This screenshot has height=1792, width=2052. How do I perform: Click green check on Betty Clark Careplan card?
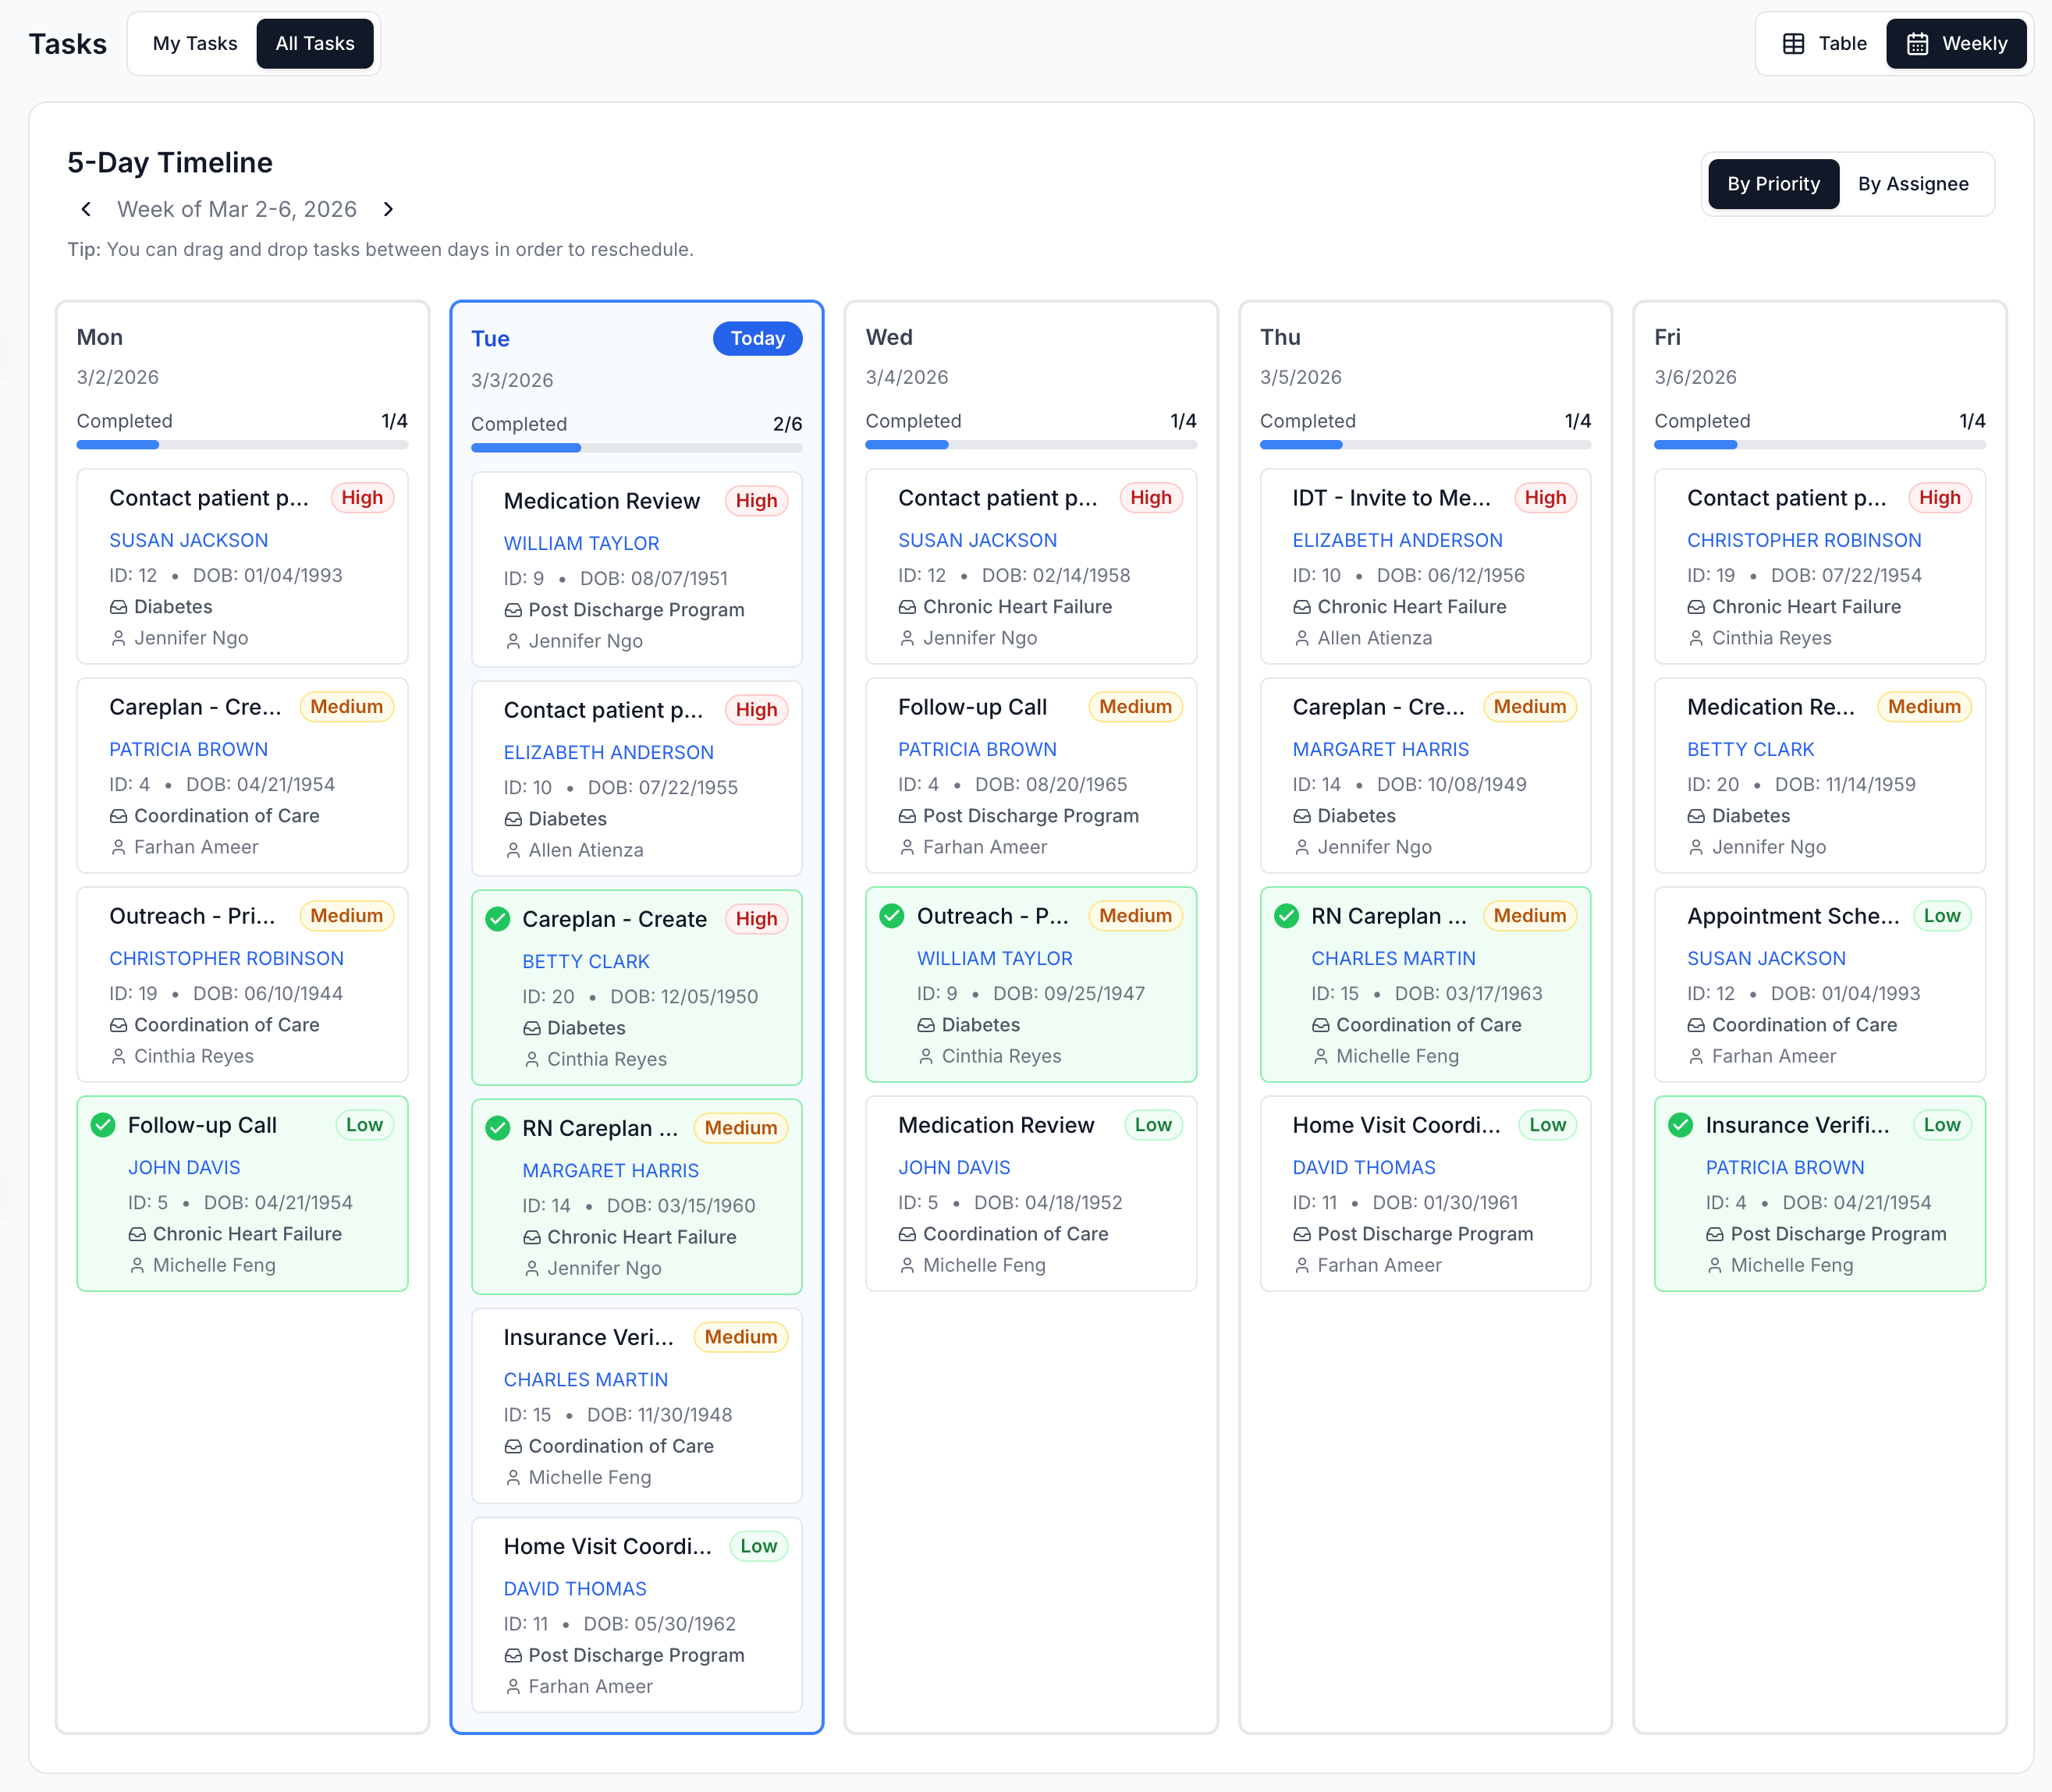point(497,919)
